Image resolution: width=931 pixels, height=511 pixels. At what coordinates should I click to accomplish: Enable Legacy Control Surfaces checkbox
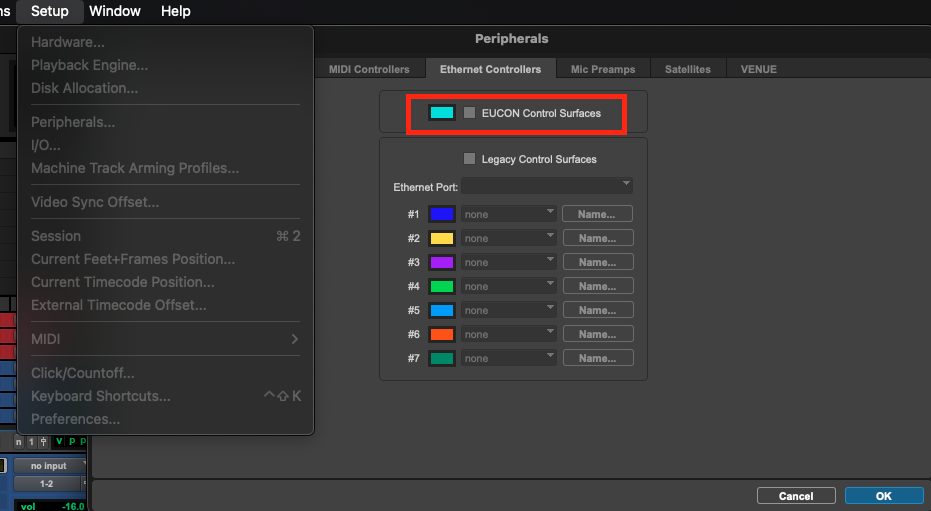pyautogui.click(x=469, y=158)
